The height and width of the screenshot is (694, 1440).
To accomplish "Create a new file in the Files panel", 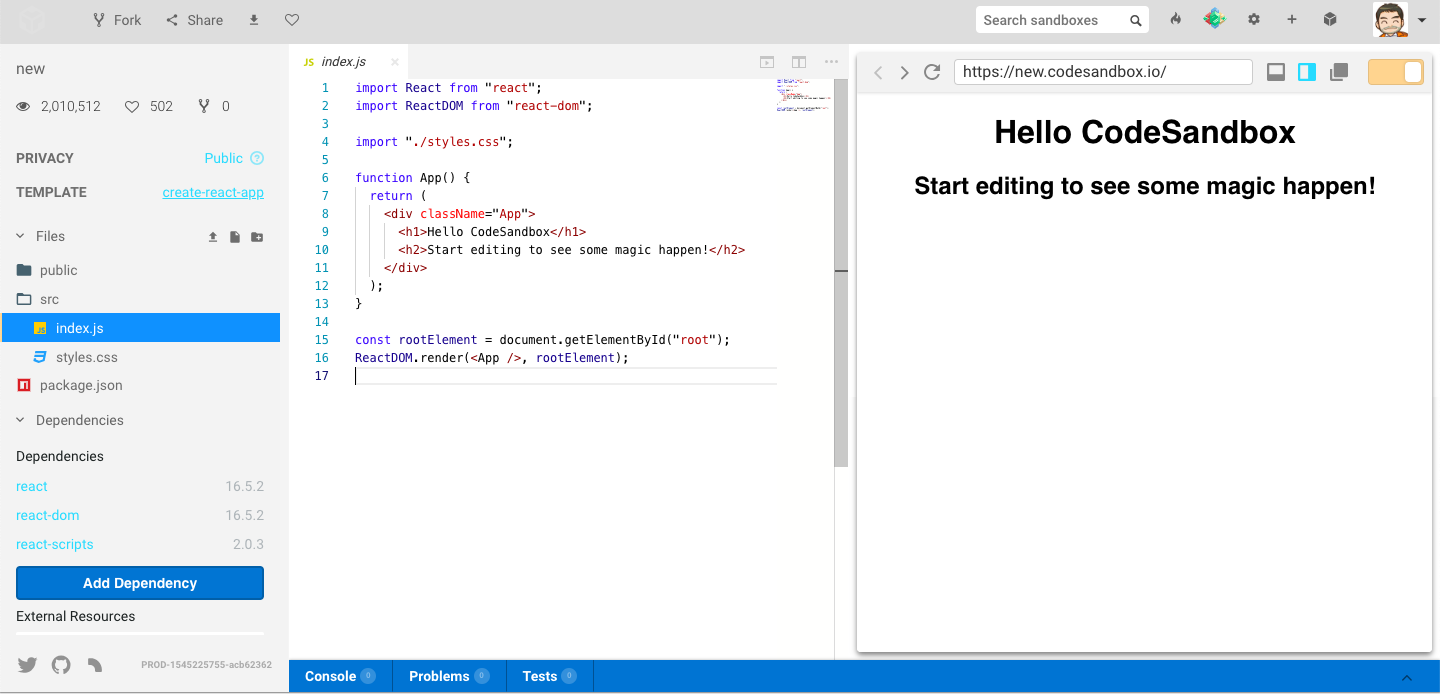I will coord(235,236).
